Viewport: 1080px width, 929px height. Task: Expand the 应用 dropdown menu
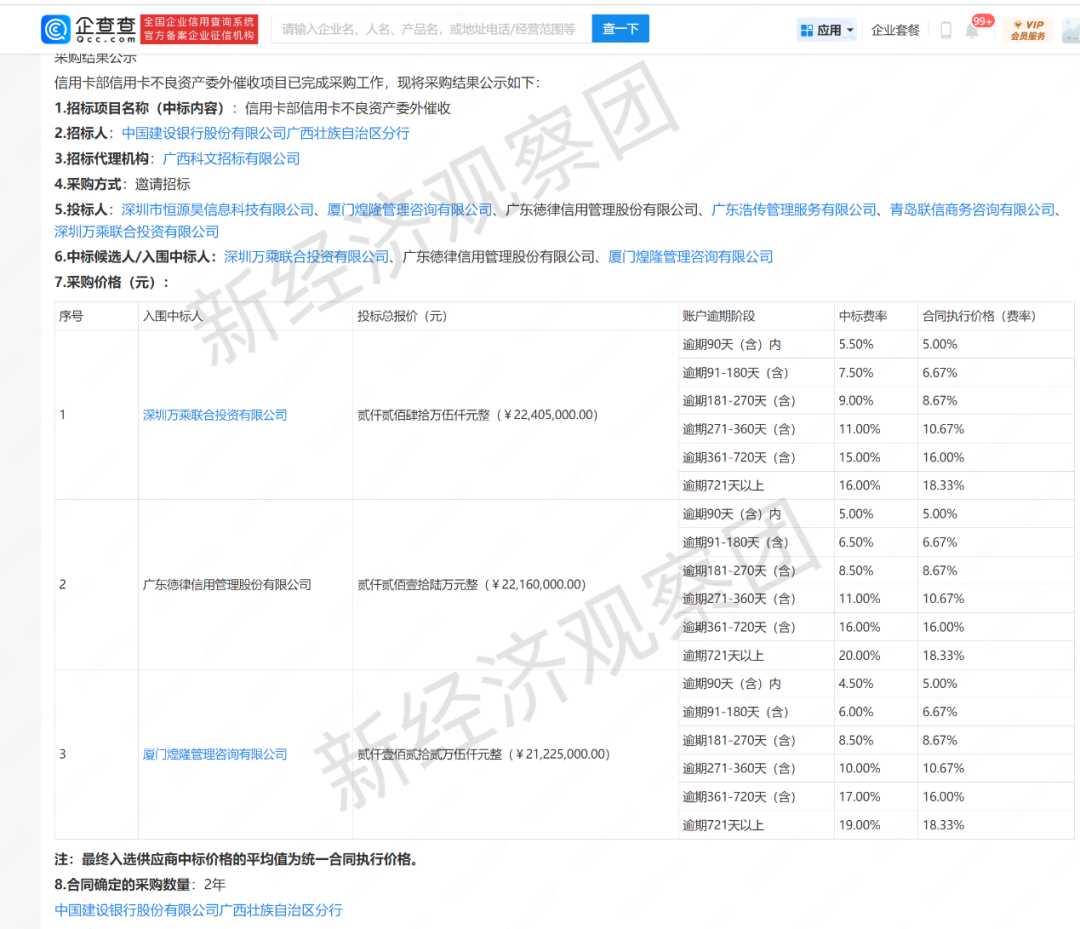850,30
